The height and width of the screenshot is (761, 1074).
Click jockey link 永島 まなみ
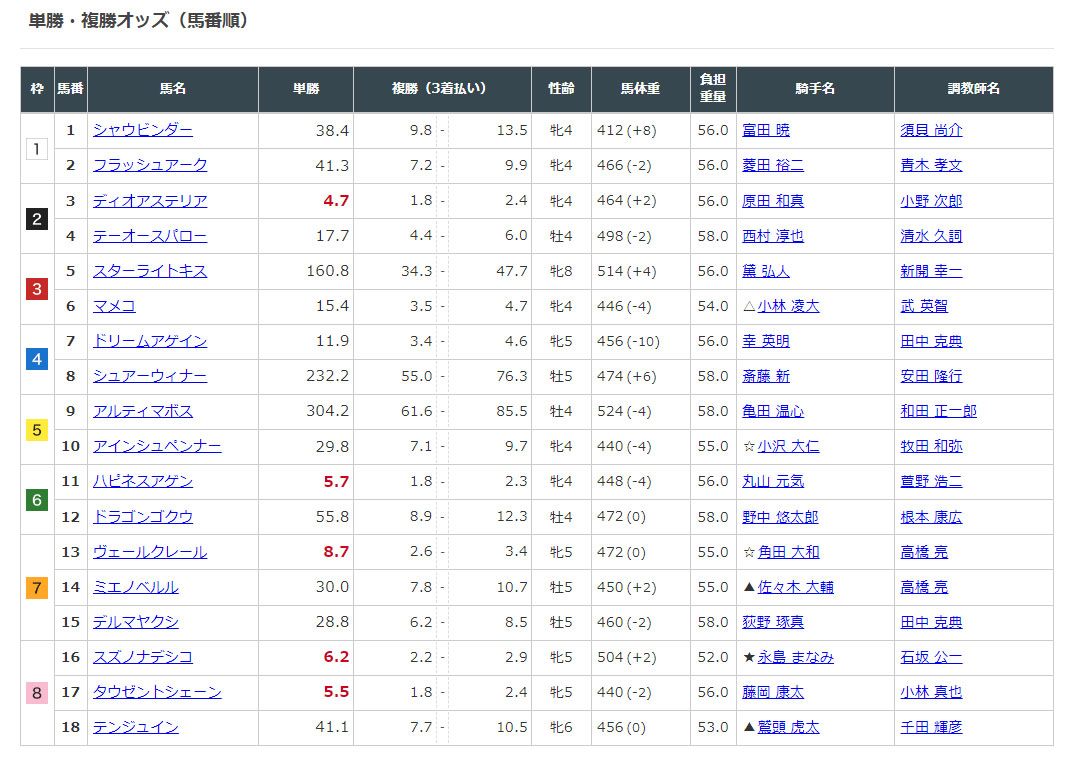(x=795, y=657)
